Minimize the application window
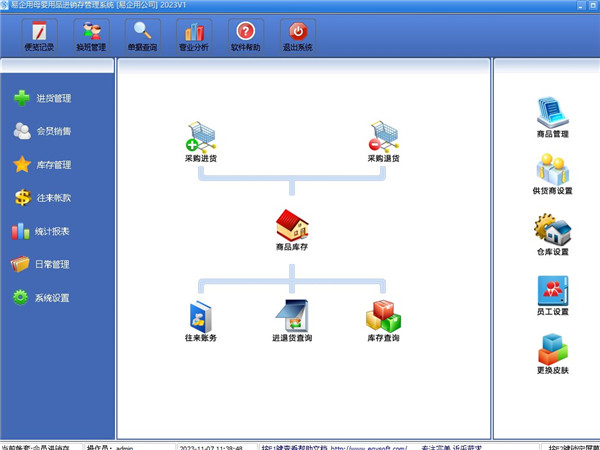Image resolution: width=600 pixels, height=450 pixels. [581, 5]
